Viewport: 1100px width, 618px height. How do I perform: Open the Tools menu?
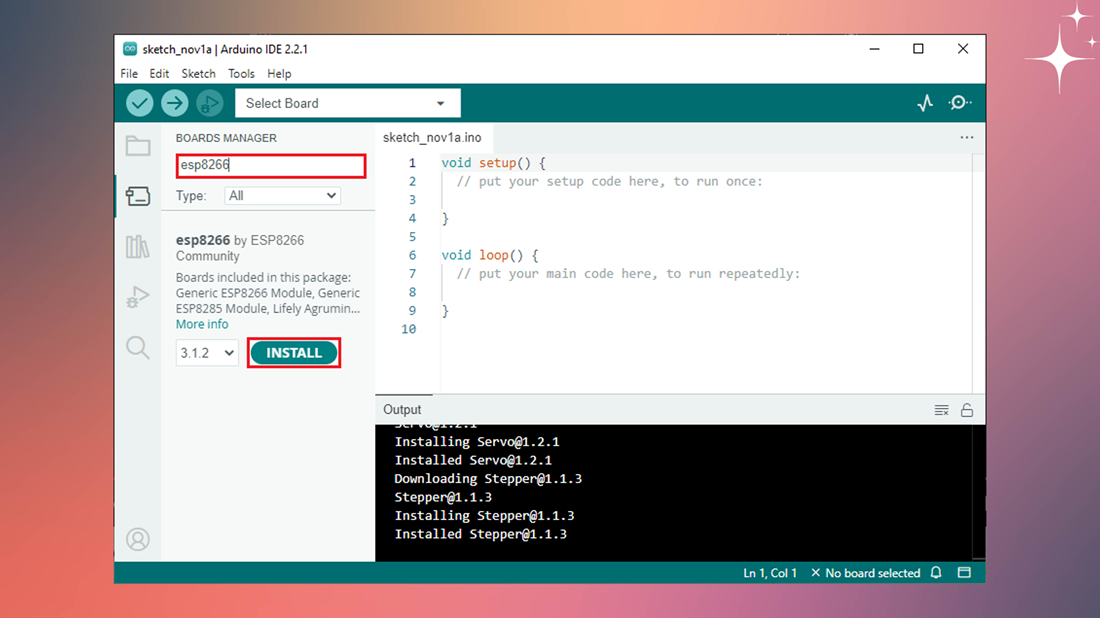click(241, 74)
